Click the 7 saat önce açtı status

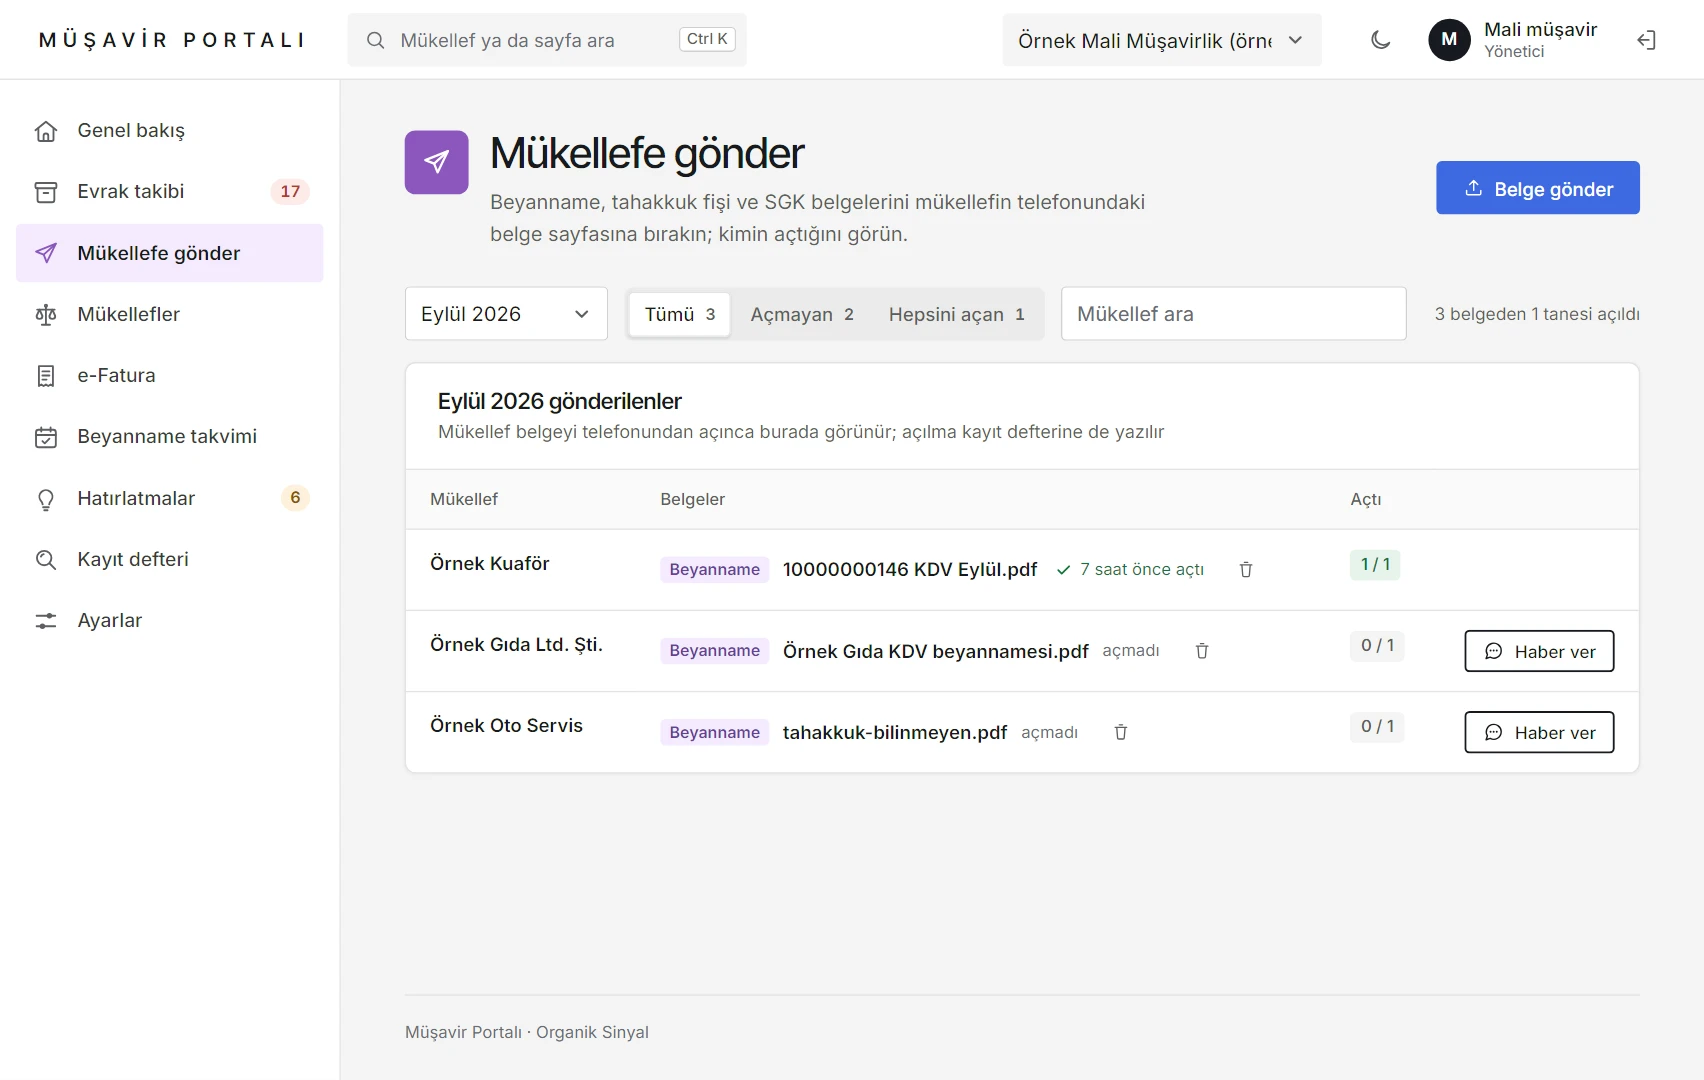[x=1130, y=570]
